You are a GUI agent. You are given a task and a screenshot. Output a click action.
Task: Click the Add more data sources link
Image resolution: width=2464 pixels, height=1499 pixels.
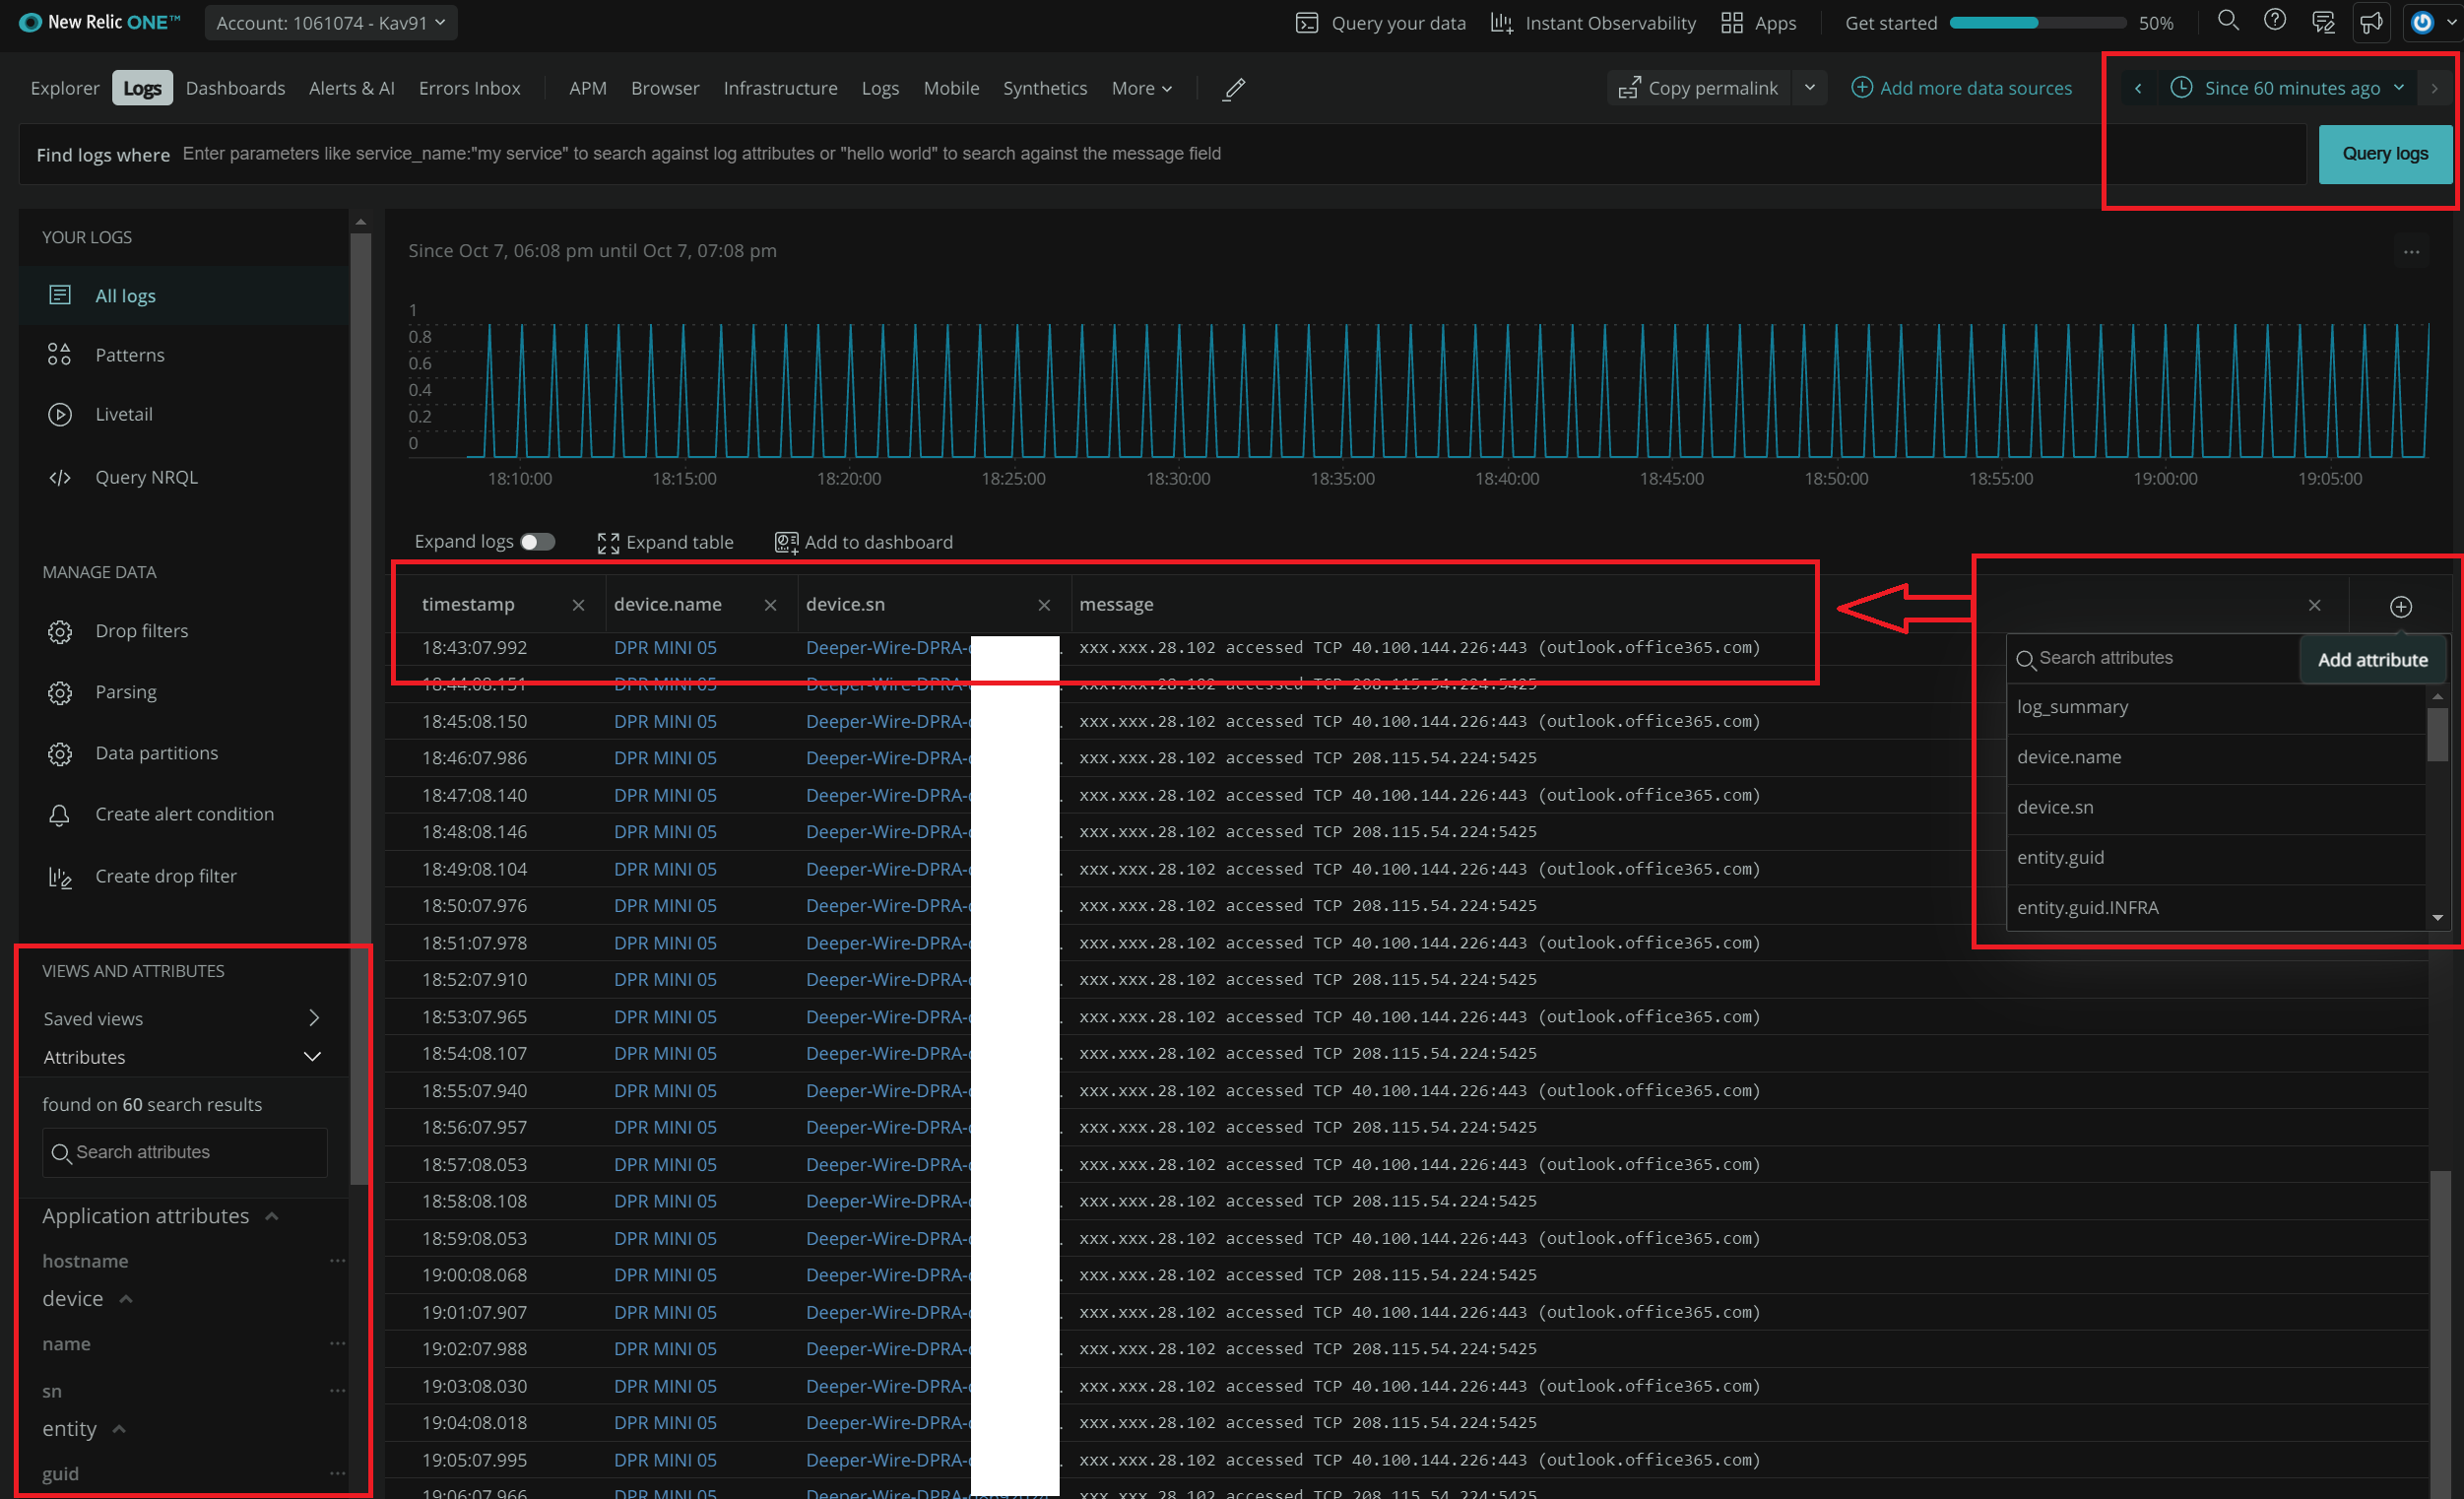tap(1961, 88)
